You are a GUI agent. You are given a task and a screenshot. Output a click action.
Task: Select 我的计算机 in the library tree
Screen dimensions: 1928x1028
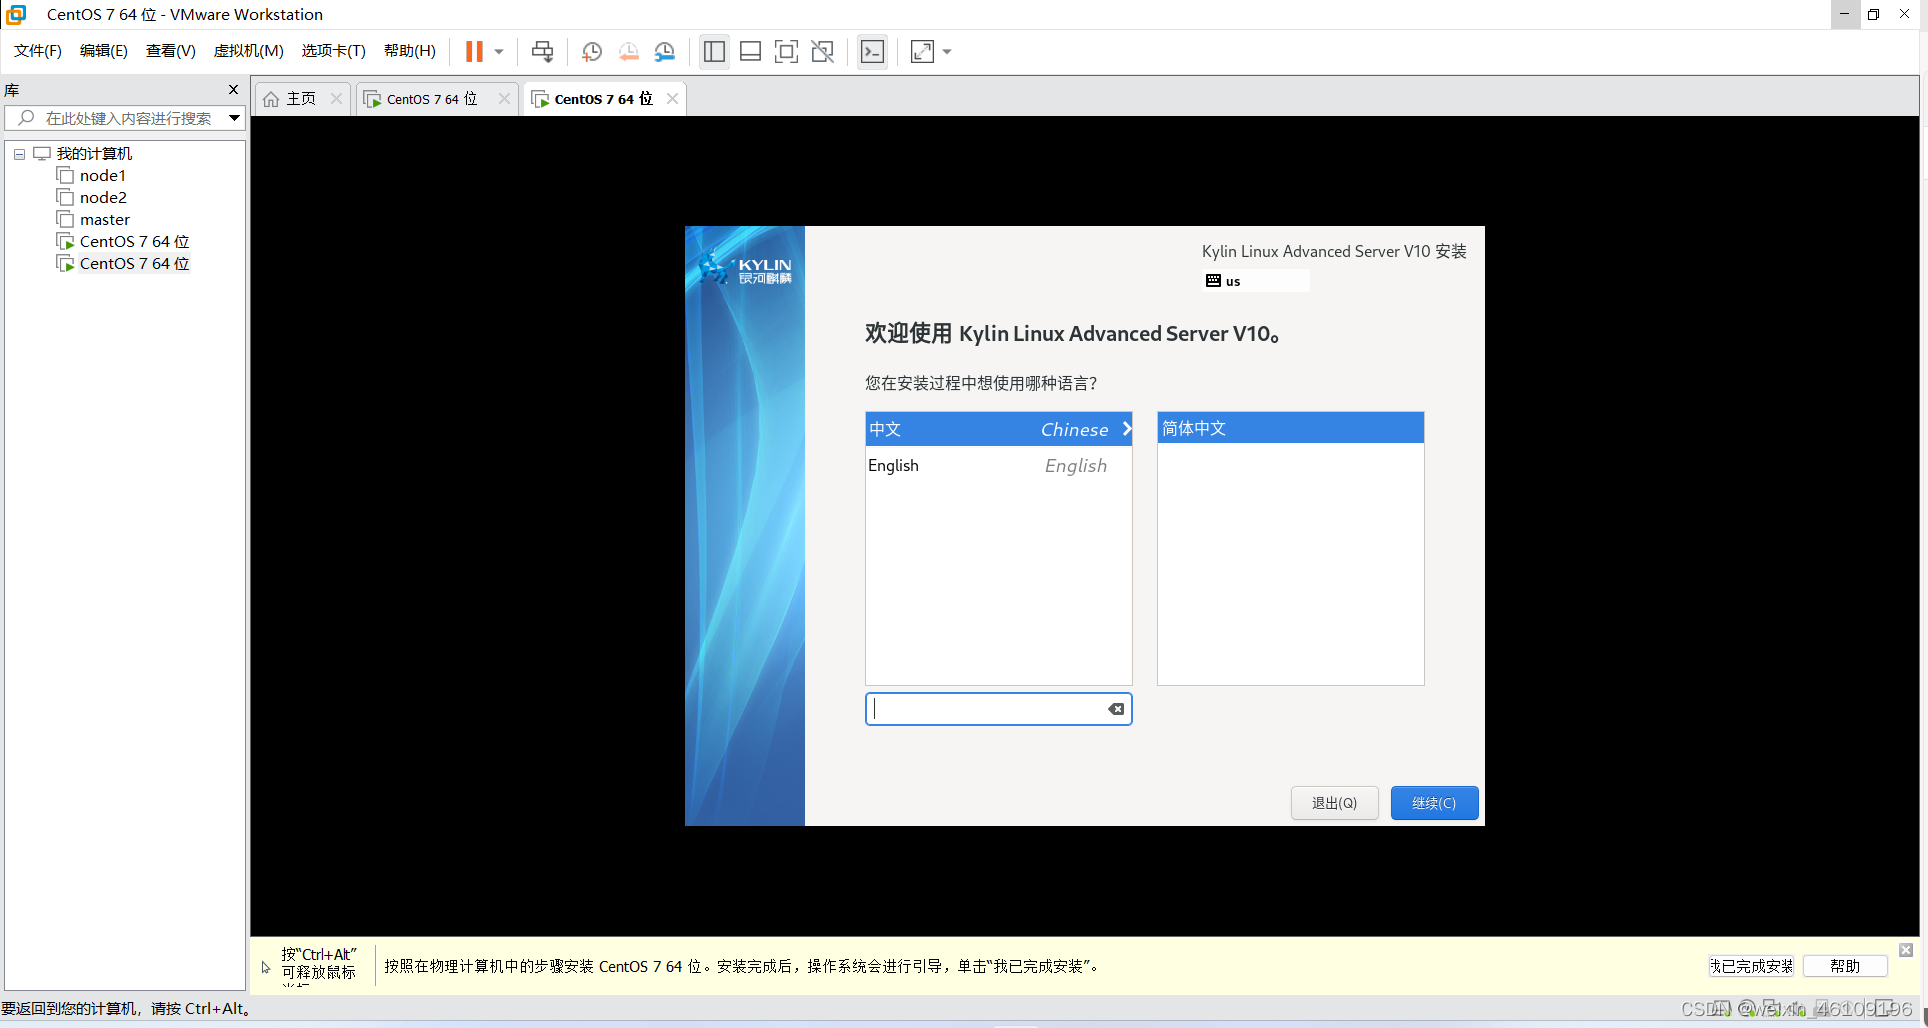tap(94, 154)
